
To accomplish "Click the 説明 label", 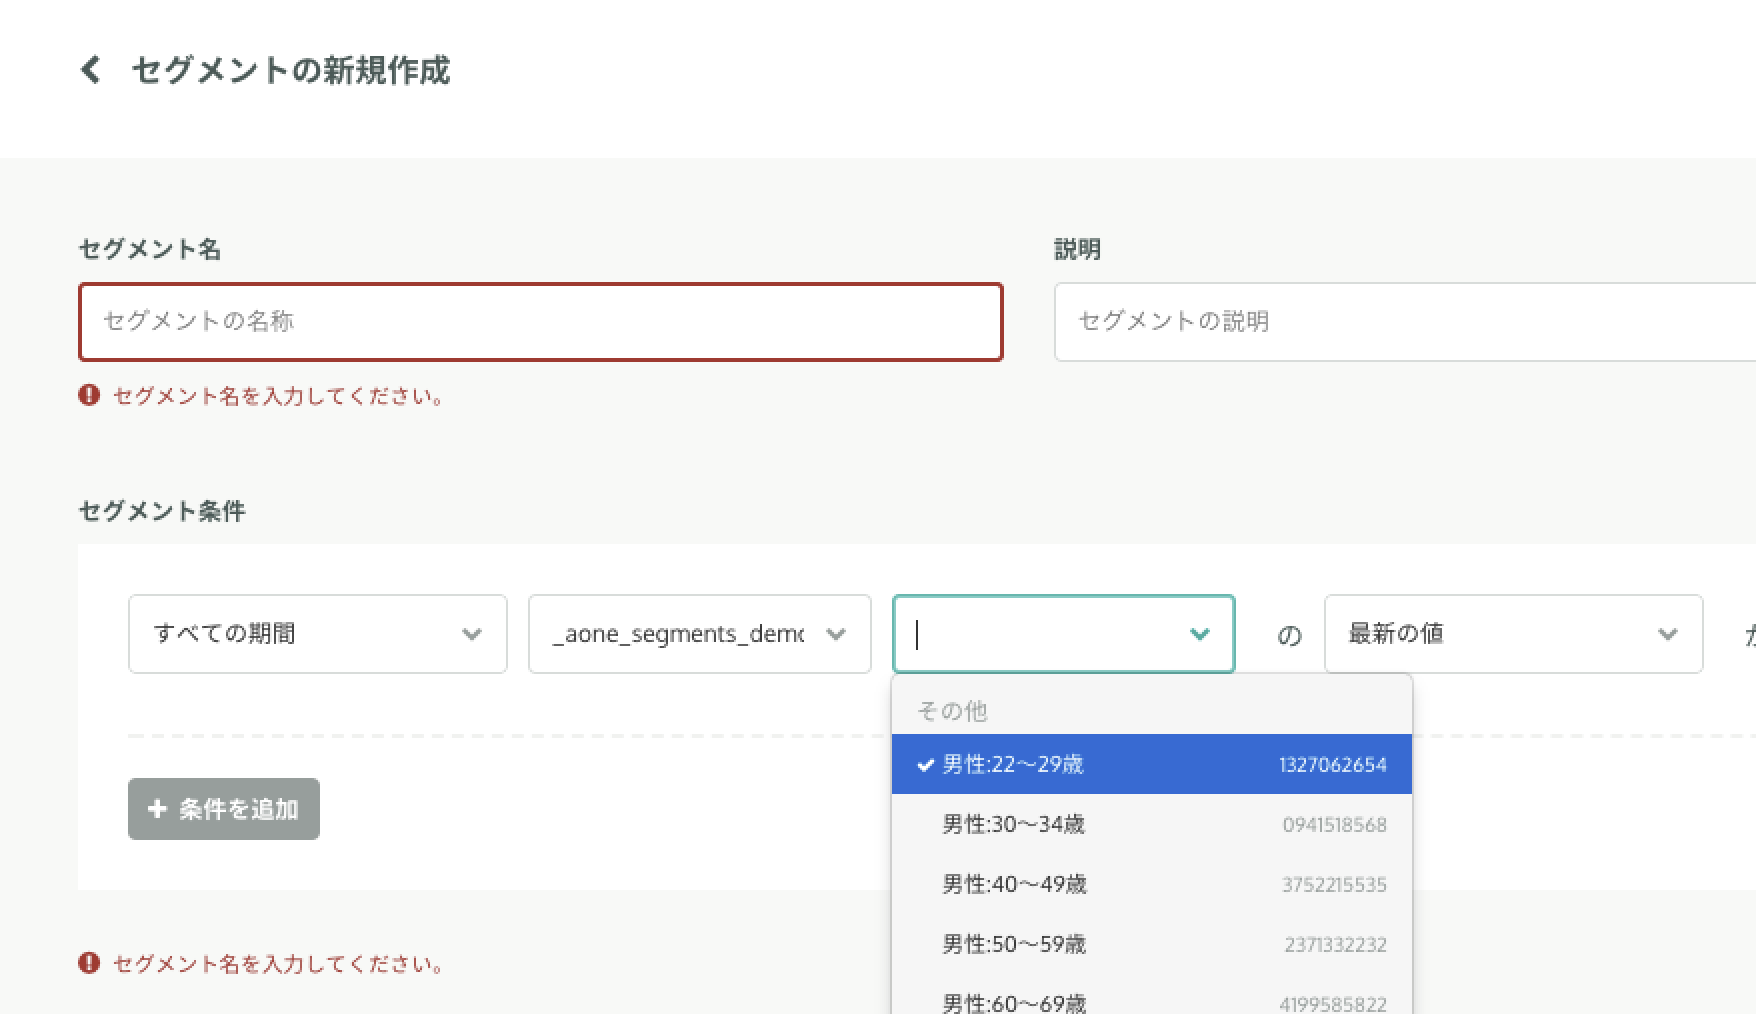I will 1078,249.
